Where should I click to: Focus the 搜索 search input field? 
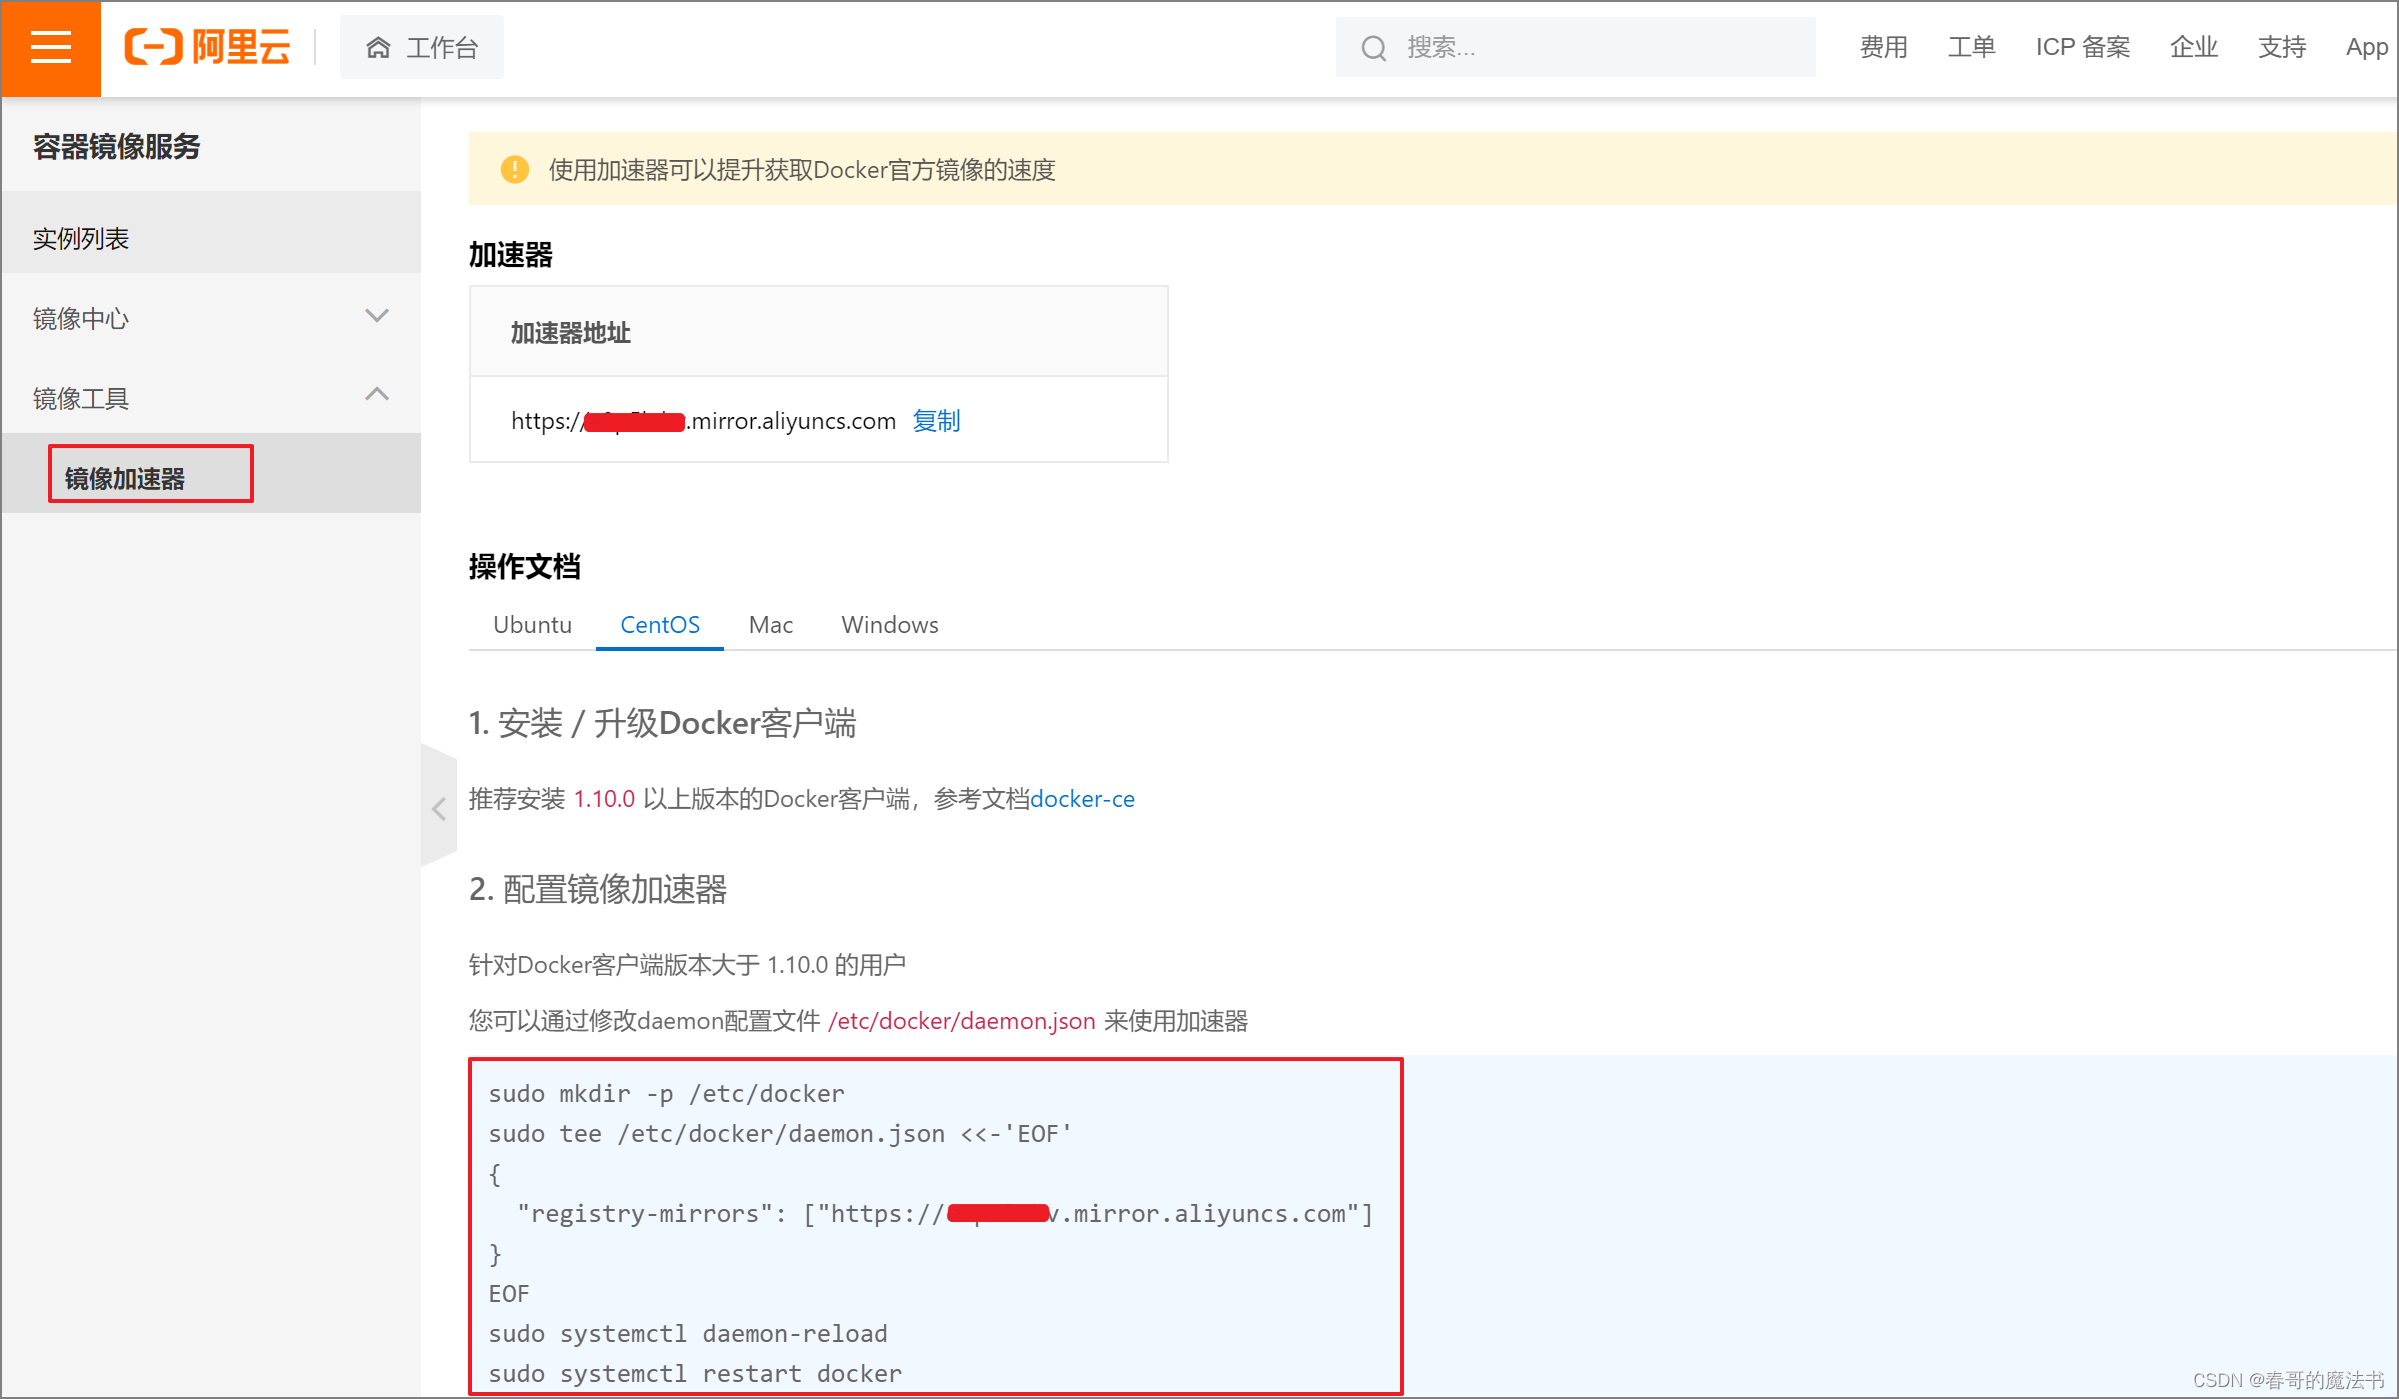(x=1575, y=47)
